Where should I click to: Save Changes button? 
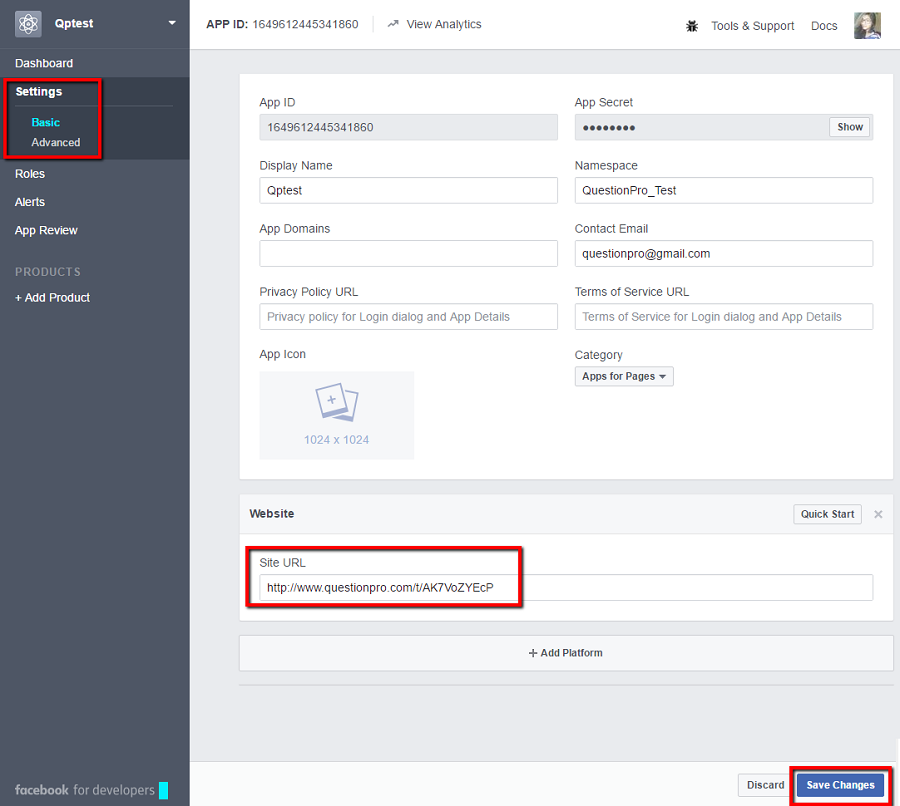click(x=840, y=785)
